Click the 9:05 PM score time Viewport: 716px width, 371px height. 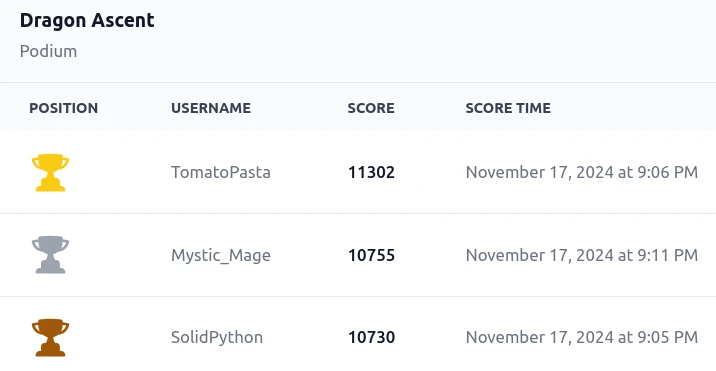pos(582,337)
